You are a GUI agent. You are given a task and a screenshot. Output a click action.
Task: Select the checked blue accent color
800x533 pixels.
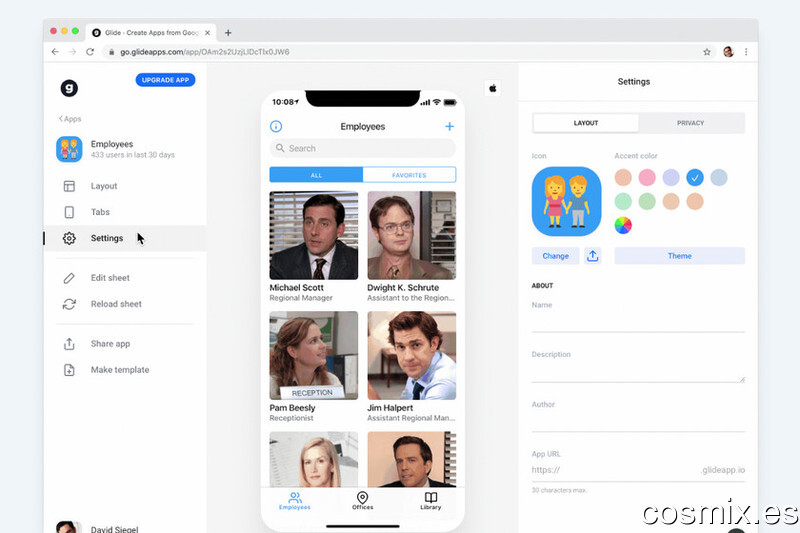pos(695,177)
